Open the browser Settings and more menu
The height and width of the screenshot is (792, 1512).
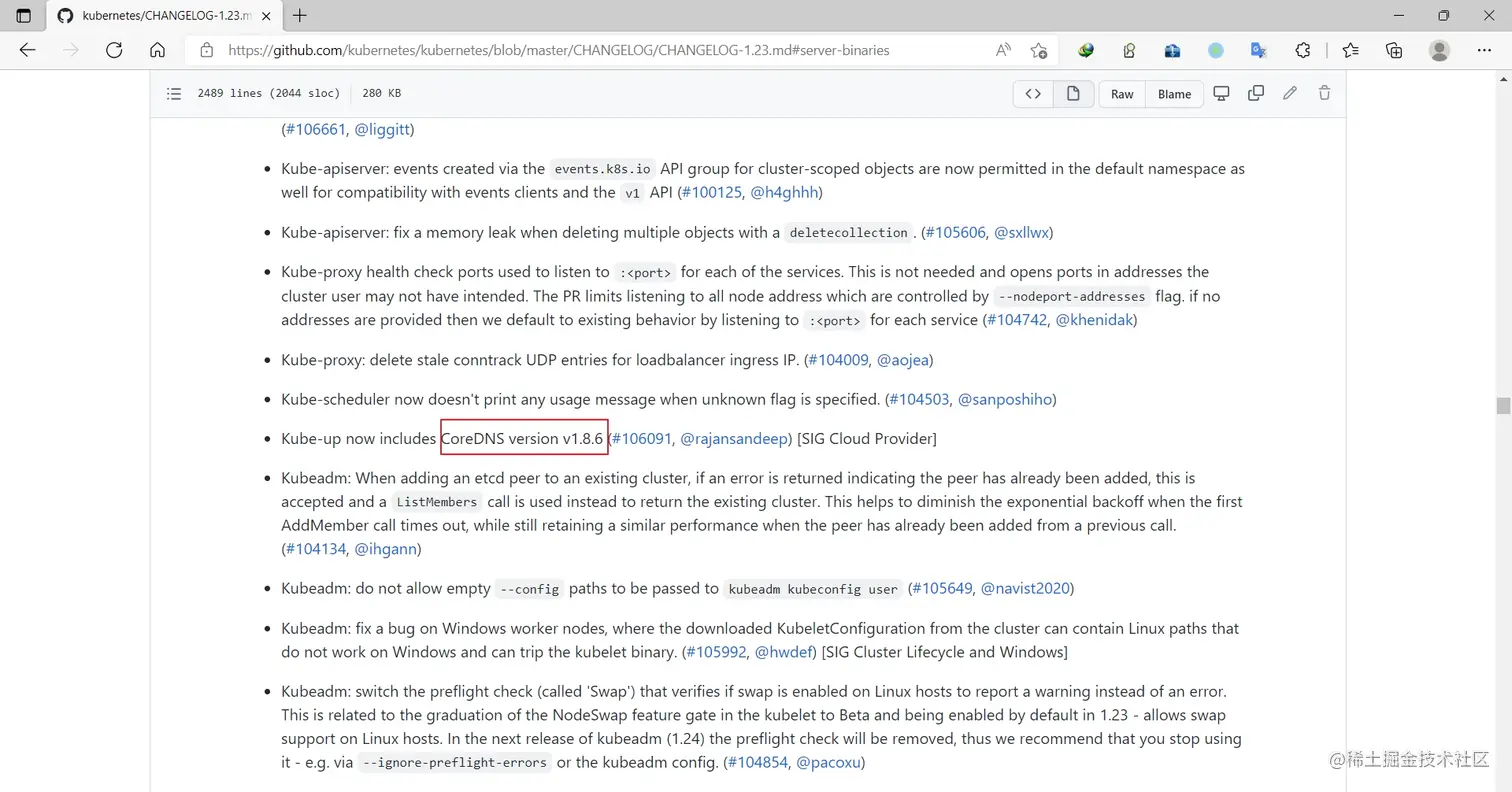click(1484, 50)
